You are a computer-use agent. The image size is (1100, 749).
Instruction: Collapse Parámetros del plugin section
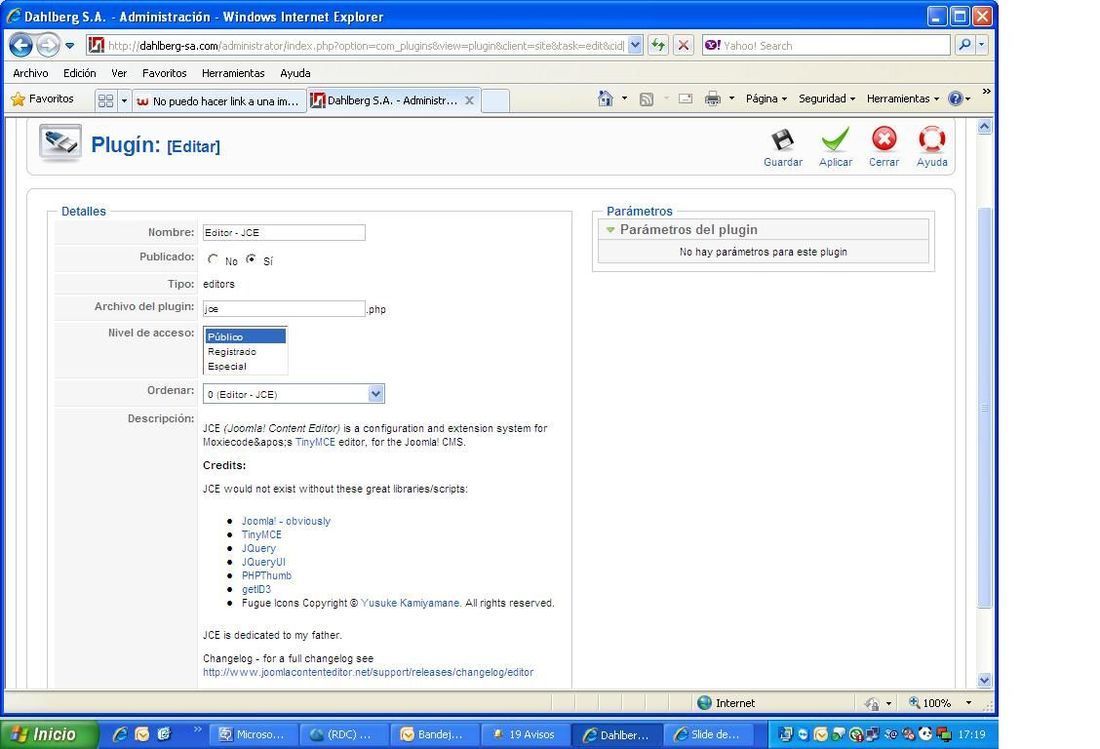pyautogui.click(x=610, y=229)
